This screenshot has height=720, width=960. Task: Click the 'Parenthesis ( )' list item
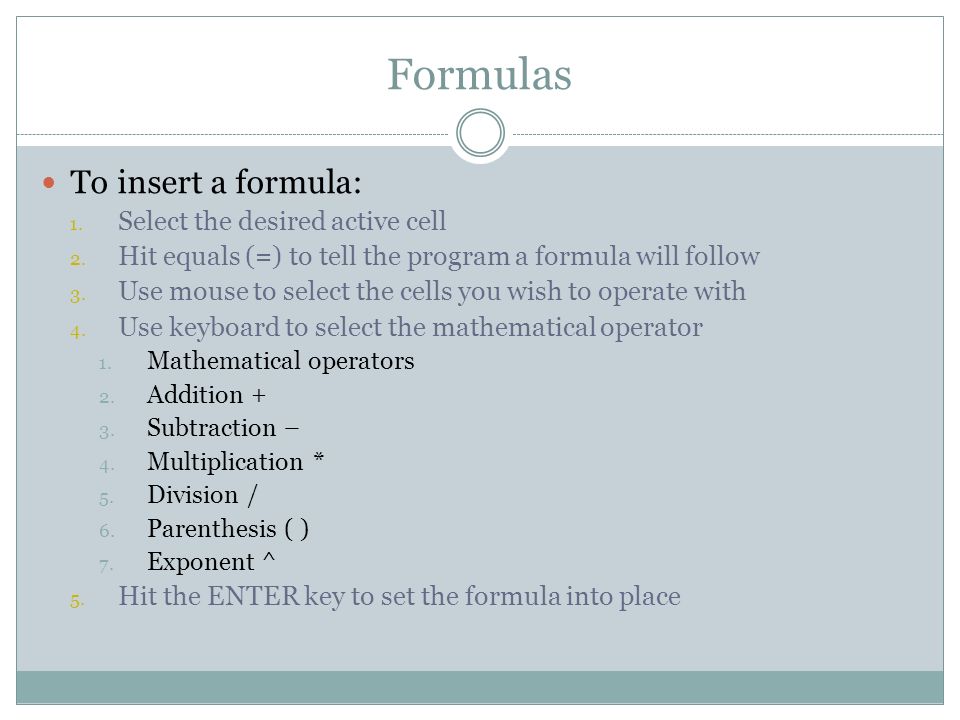click(228, 529)
